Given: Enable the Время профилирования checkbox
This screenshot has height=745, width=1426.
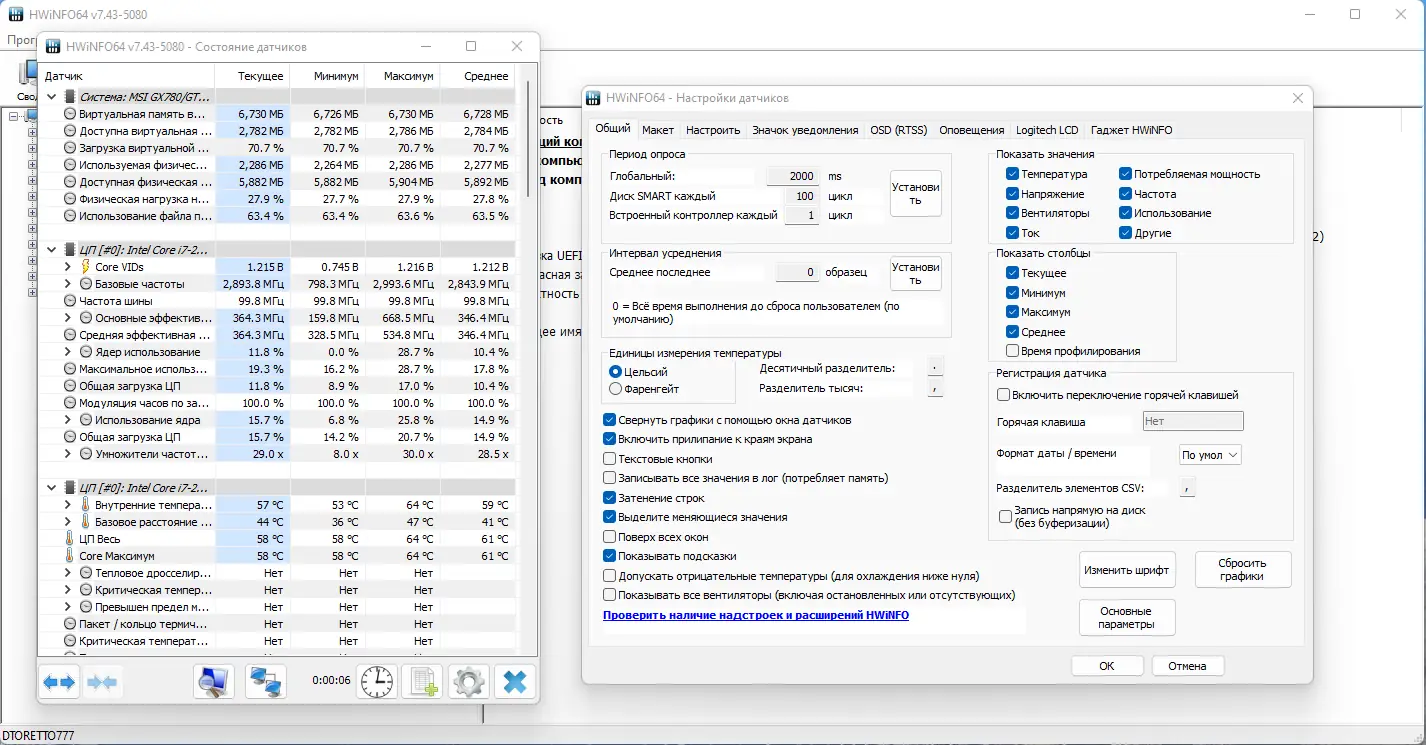Looking at the screenshot, I should click(1013, 351).
